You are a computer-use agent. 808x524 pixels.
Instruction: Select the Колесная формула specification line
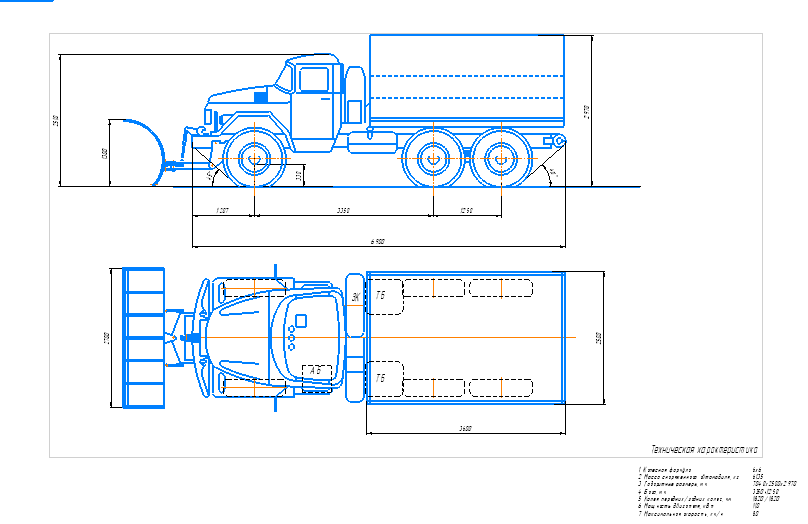click(x=664, y=468)
